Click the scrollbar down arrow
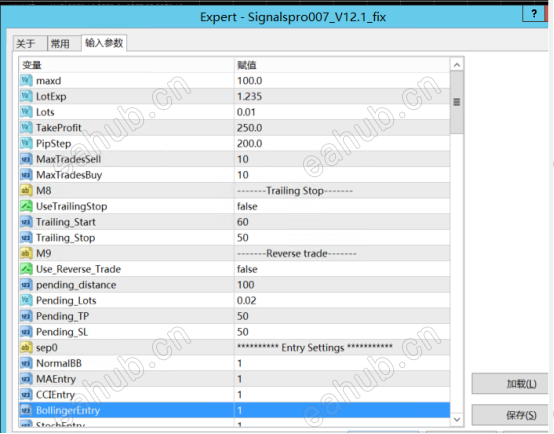Image resolution: width=554 pixels, height=434 pixels. click(x=456, y=419)
